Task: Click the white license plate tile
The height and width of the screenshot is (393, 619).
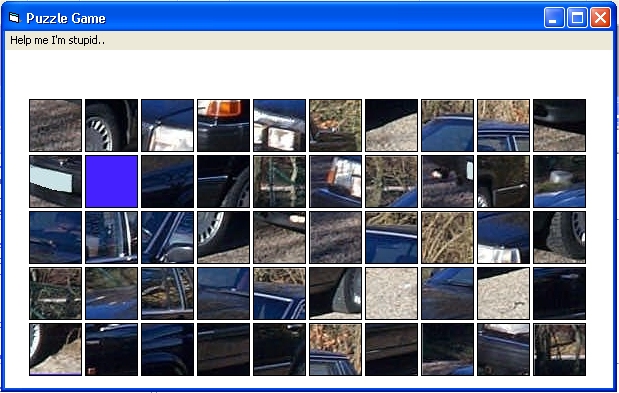Action: 56,182
